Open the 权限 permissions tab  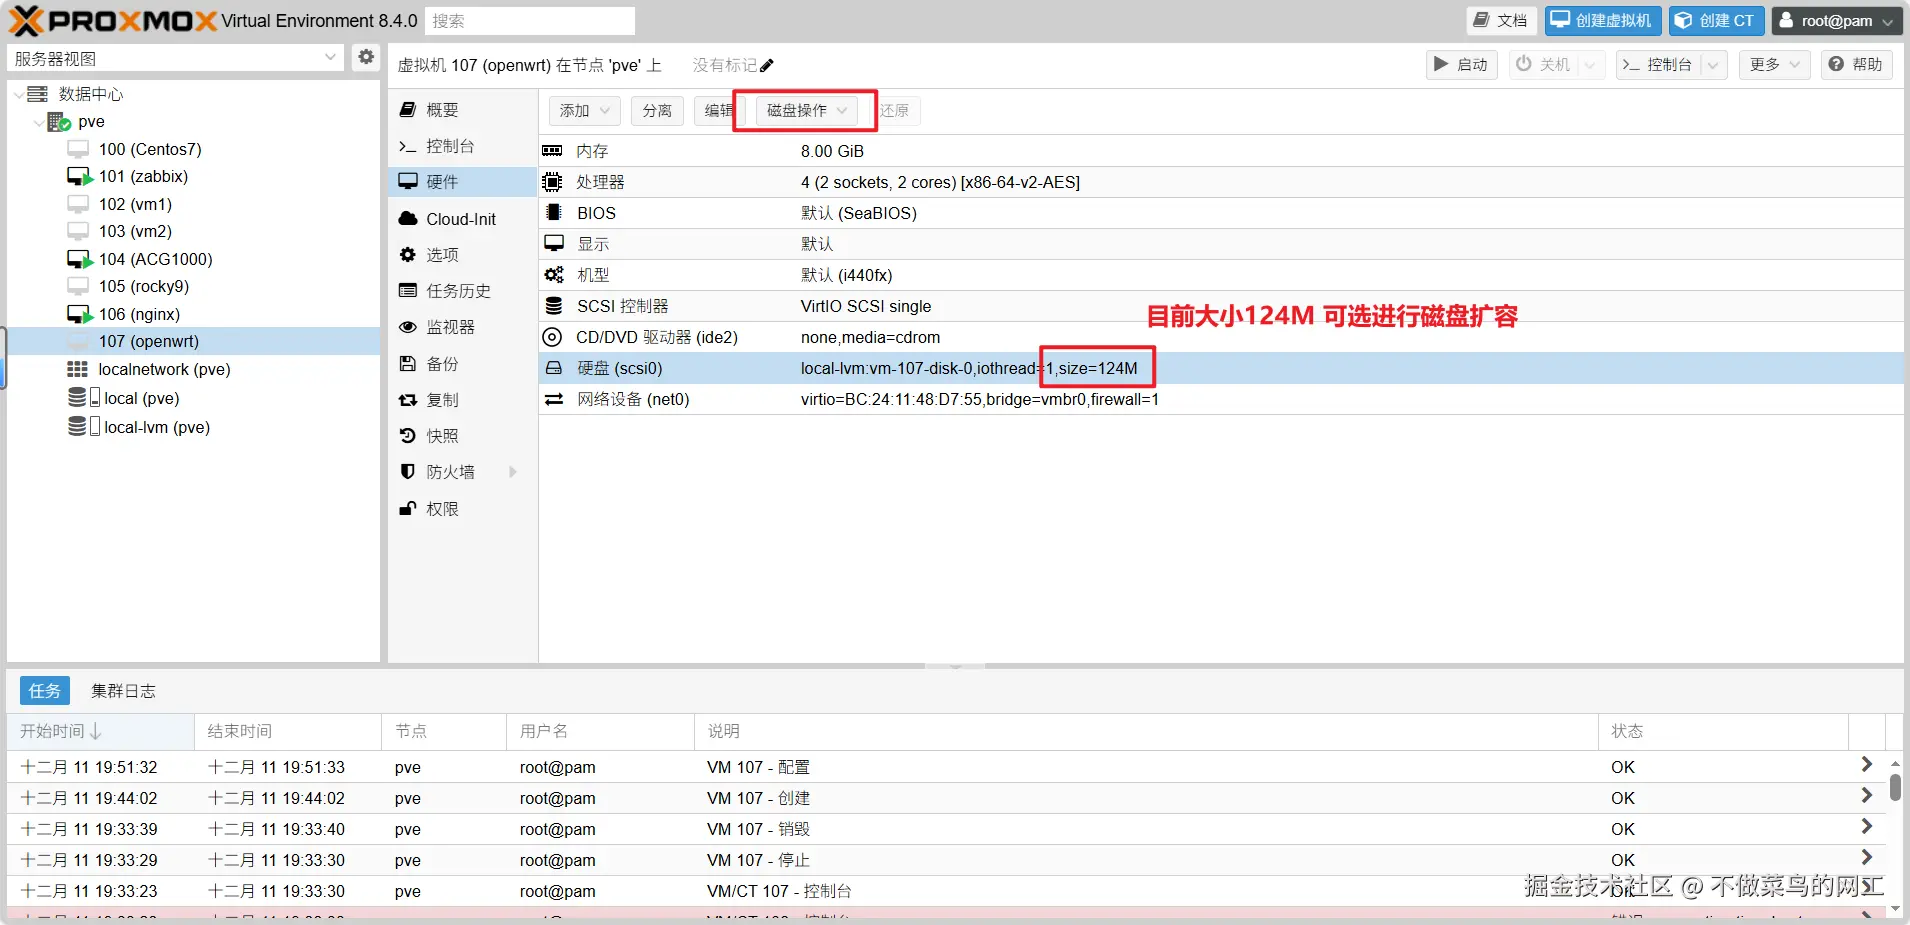point(462,509)
